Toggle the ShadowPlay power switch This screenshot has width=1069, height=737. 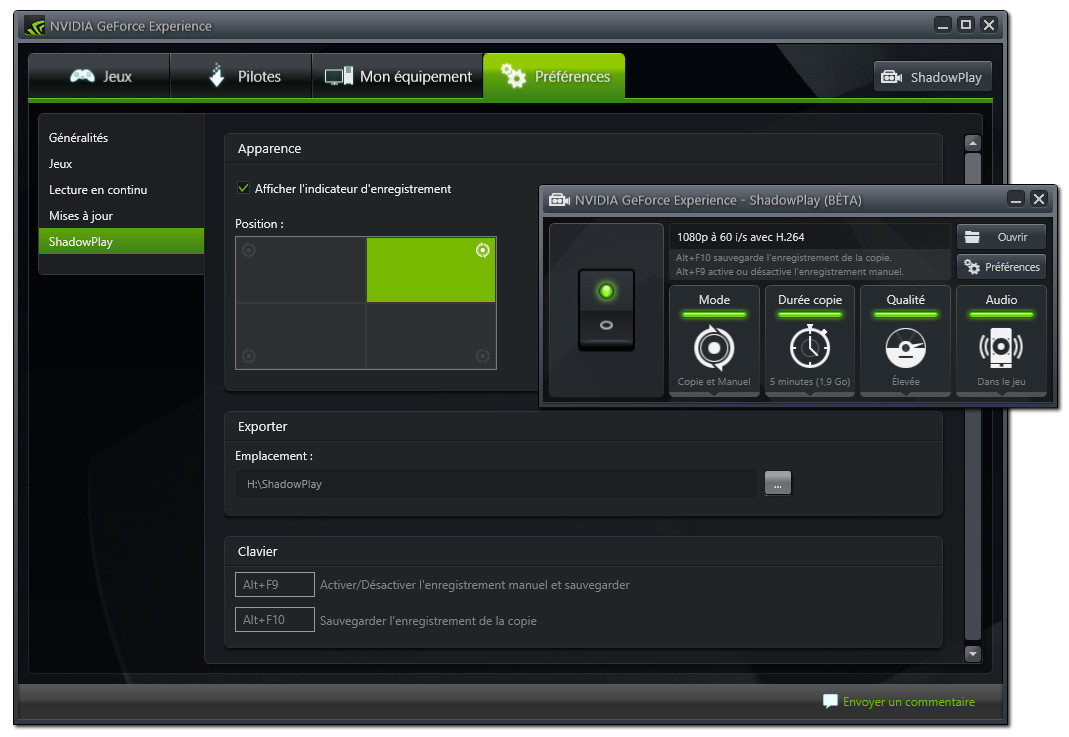(606, 310)
